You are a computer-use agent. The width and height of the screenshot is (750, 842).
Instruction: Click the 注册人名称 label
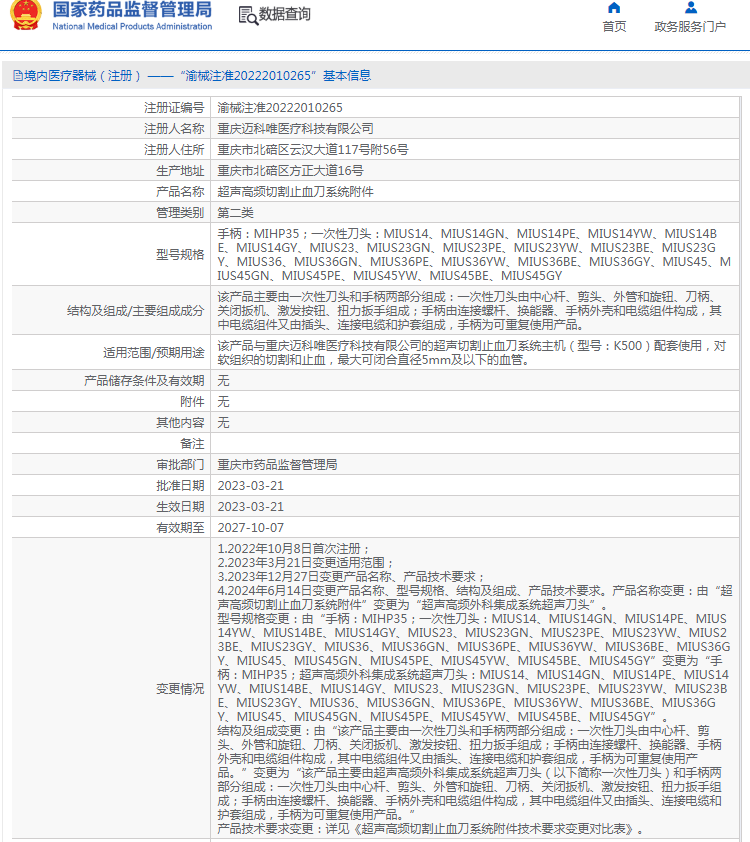pos(174,128)
